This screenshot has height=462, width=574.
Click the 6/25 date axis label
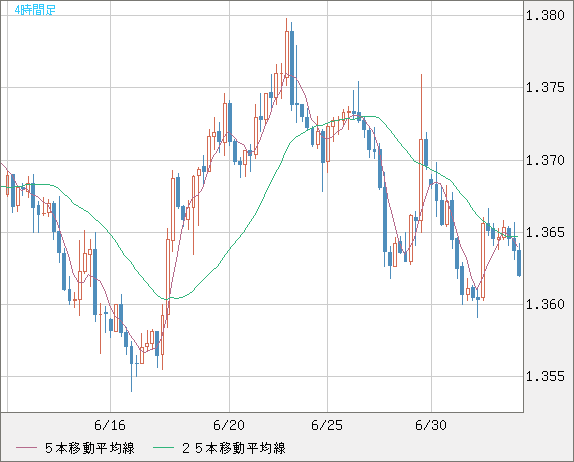tap(327, 425)
